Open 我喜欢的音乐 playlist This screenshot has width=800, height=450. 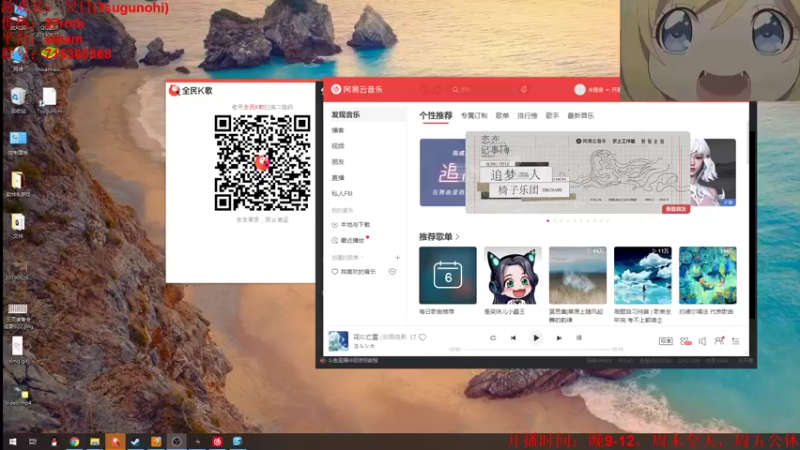tap(354, 272)
